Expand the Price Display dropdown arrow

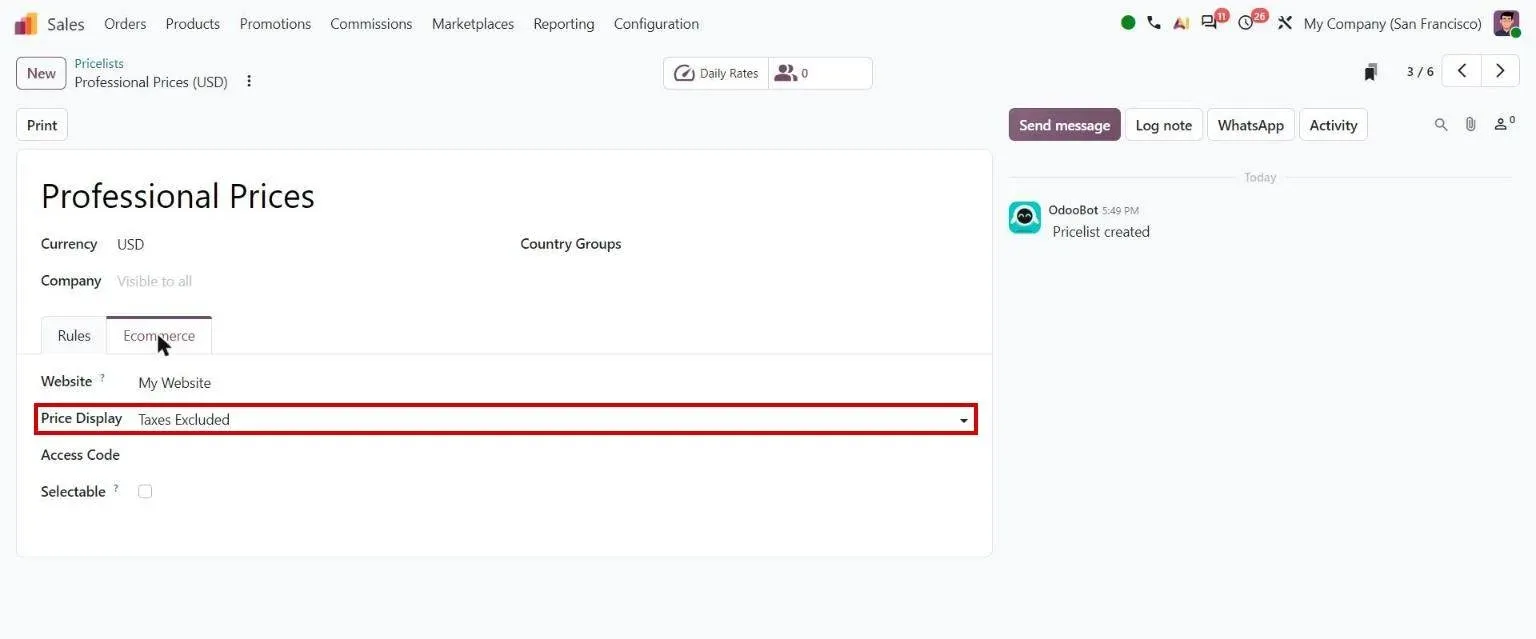[x=964, y=420]
